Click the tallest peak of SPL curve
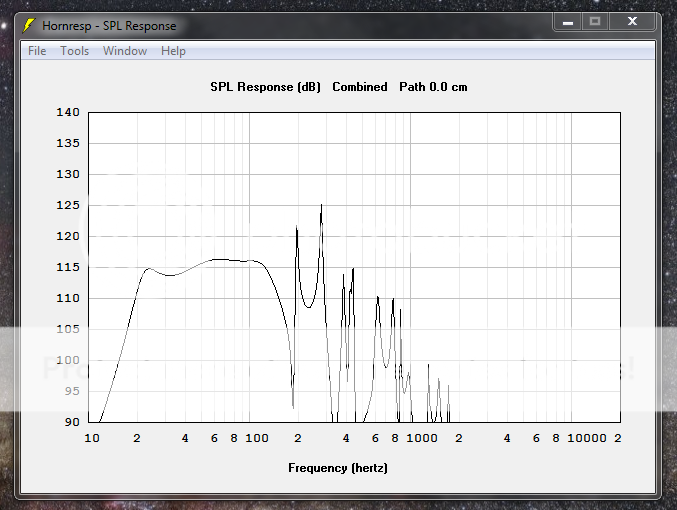 pyautogui.click(x=321, y=206)
